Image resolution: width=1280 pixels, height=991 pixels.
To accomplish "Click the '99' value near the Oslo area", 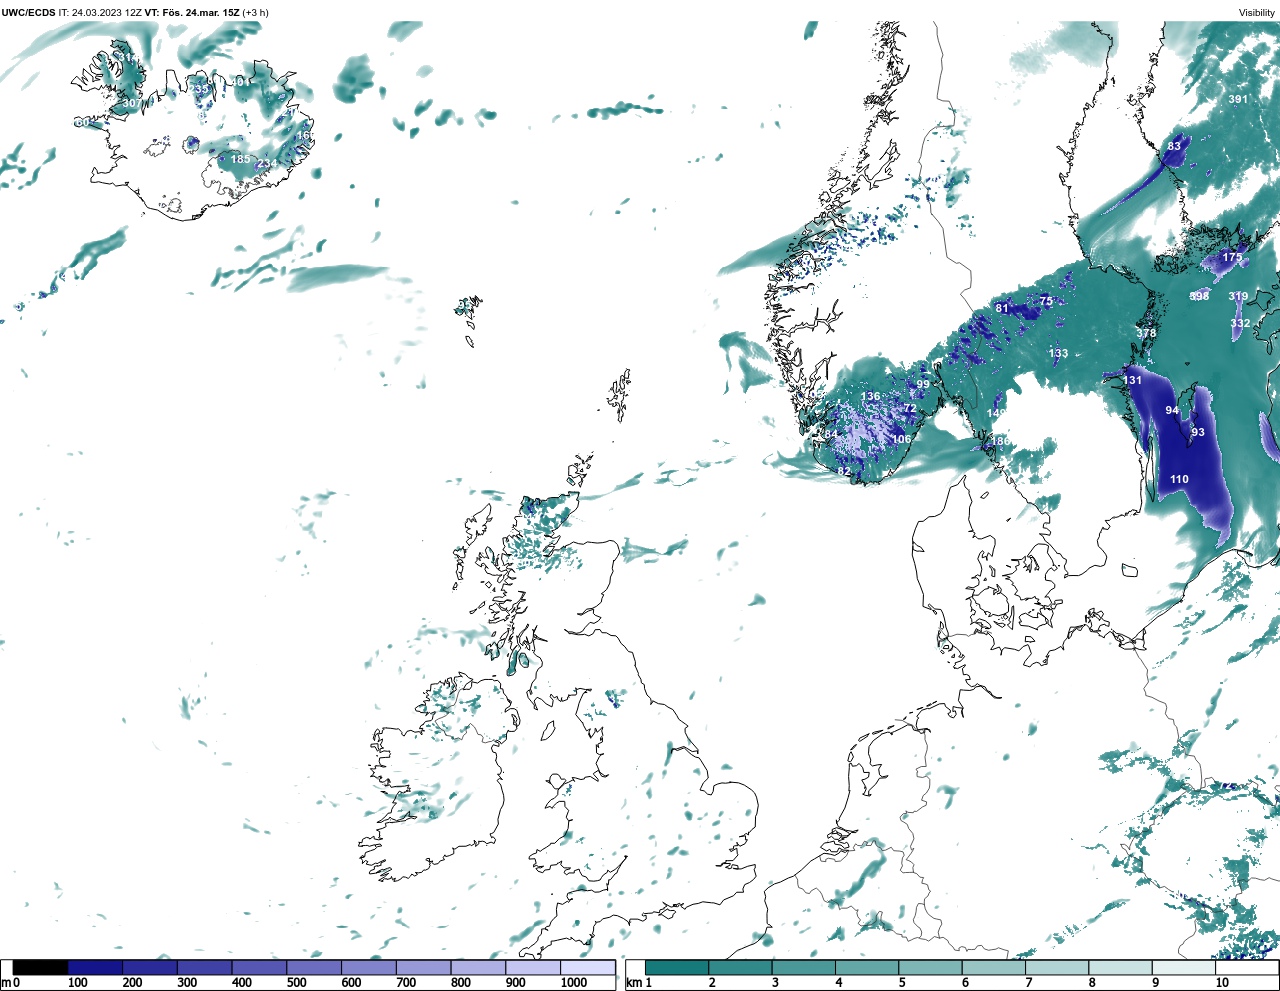I will coord(923,384).
